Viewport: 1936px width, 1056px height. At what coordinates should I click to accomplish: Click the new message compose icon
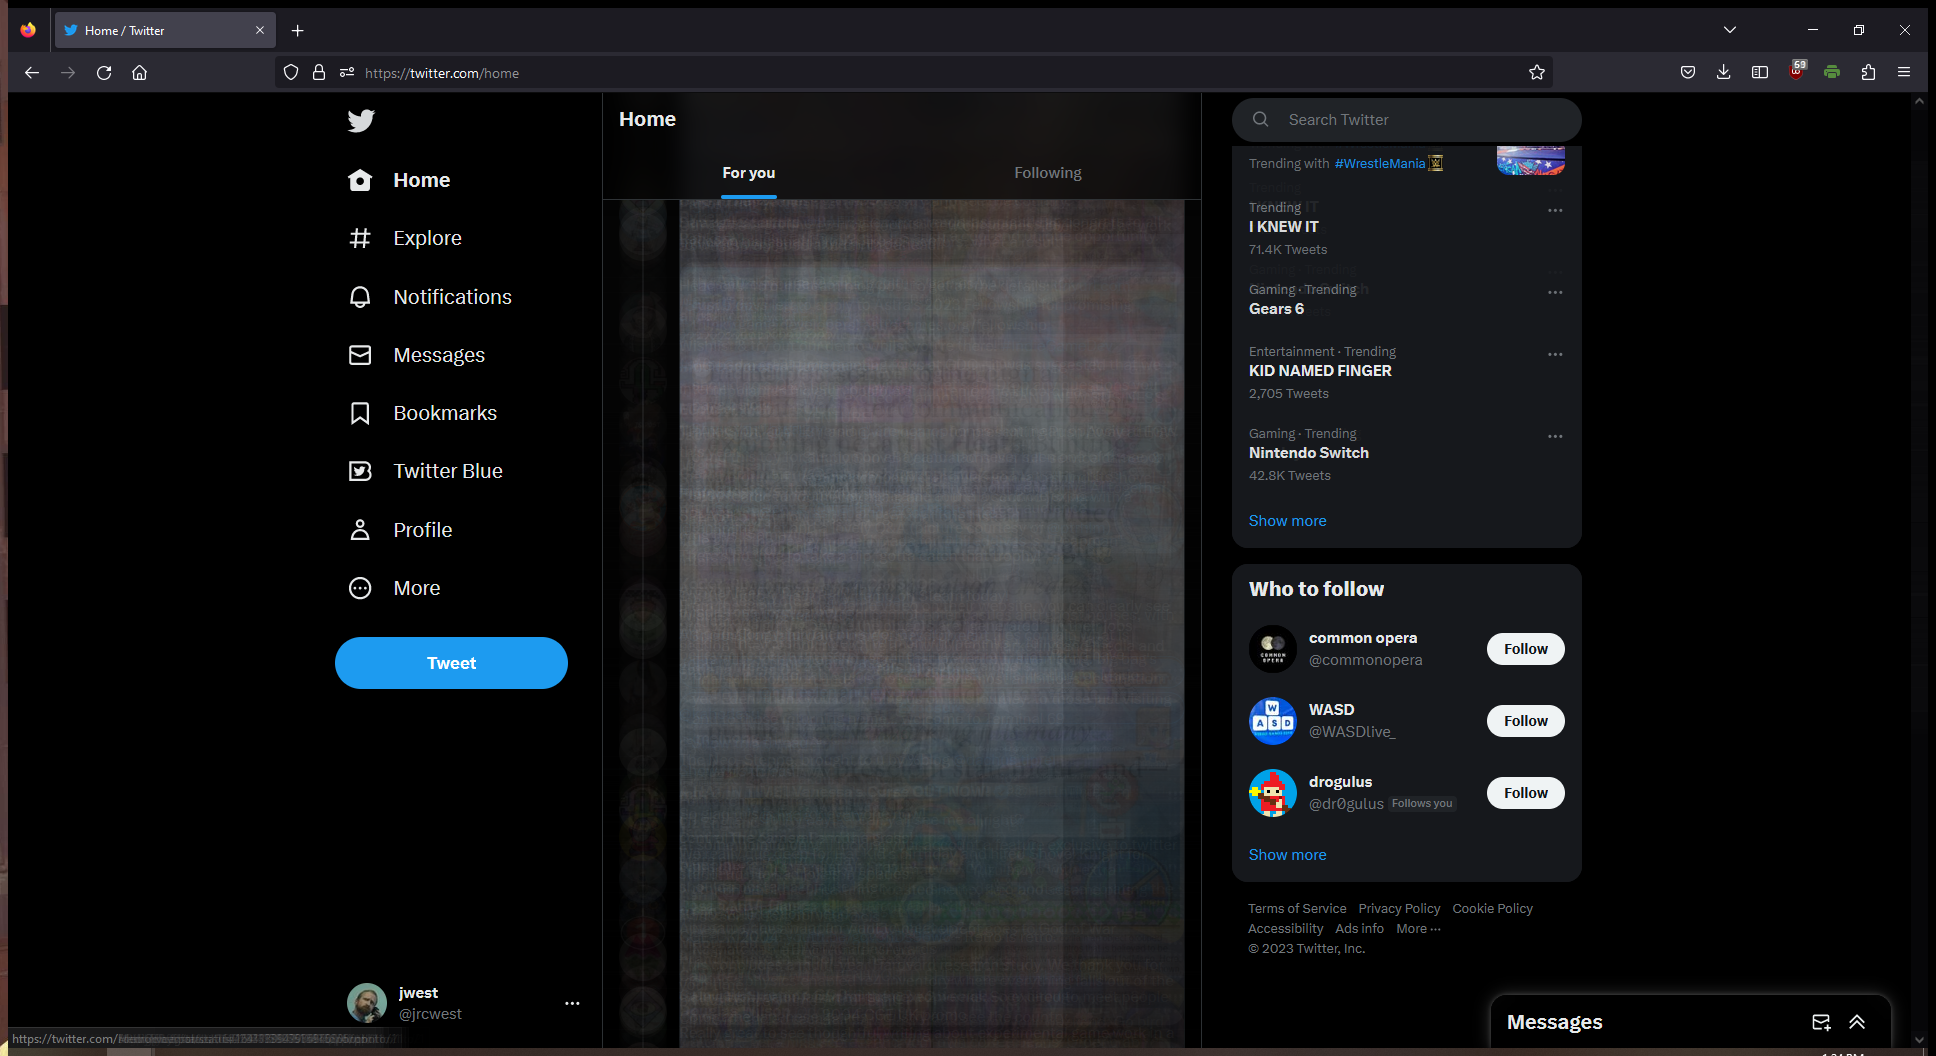point(1821,1022)
